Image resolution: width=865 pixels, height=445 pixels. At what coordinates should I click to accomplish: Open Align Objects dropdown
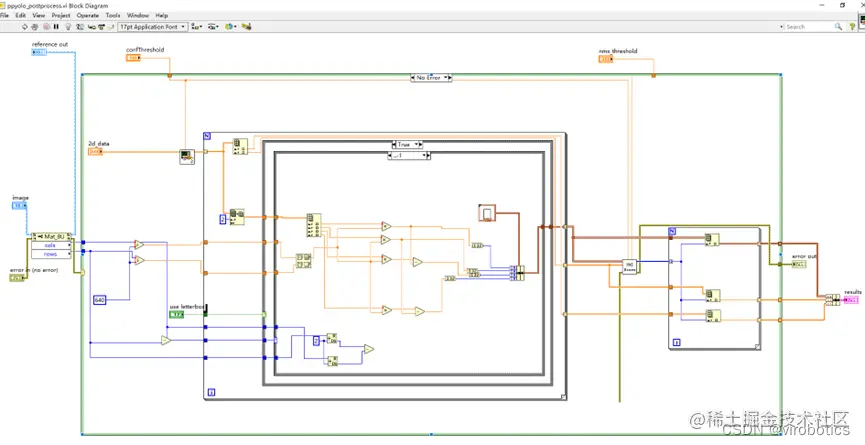coord(197,26)
